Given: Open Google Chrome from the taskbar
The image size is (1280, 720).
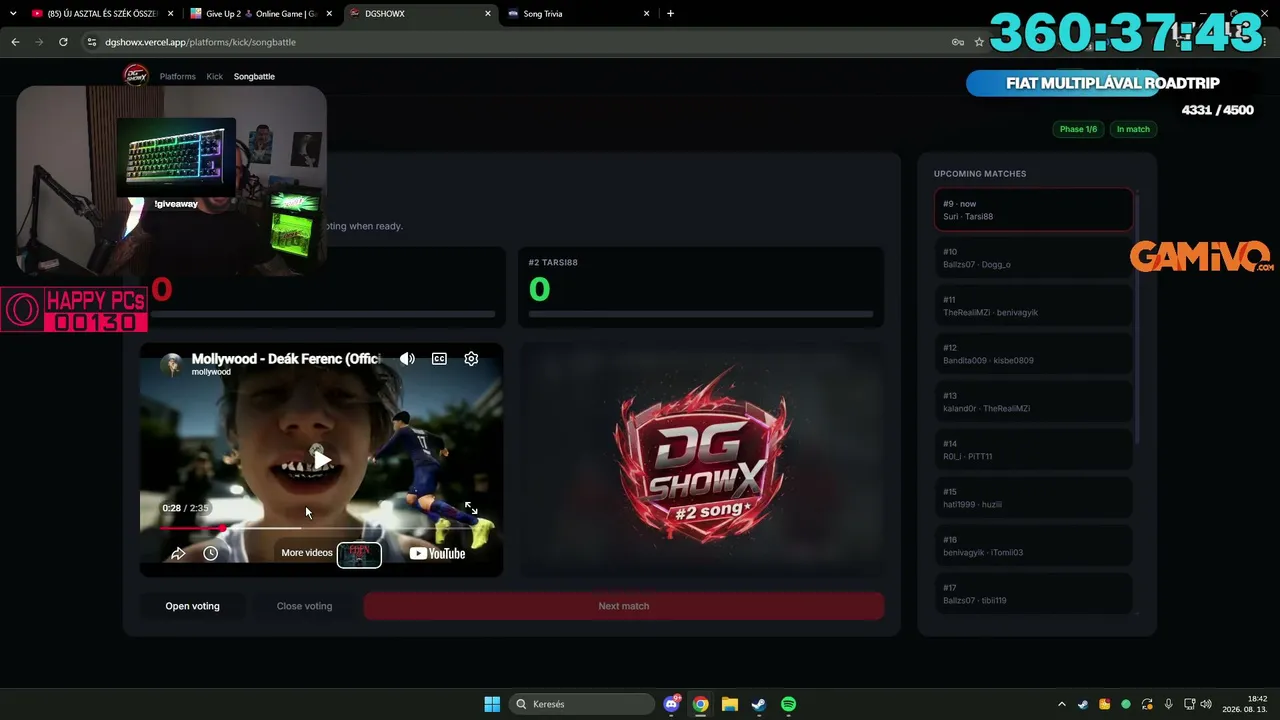Looking at the screenshot, I should point(701,704).
